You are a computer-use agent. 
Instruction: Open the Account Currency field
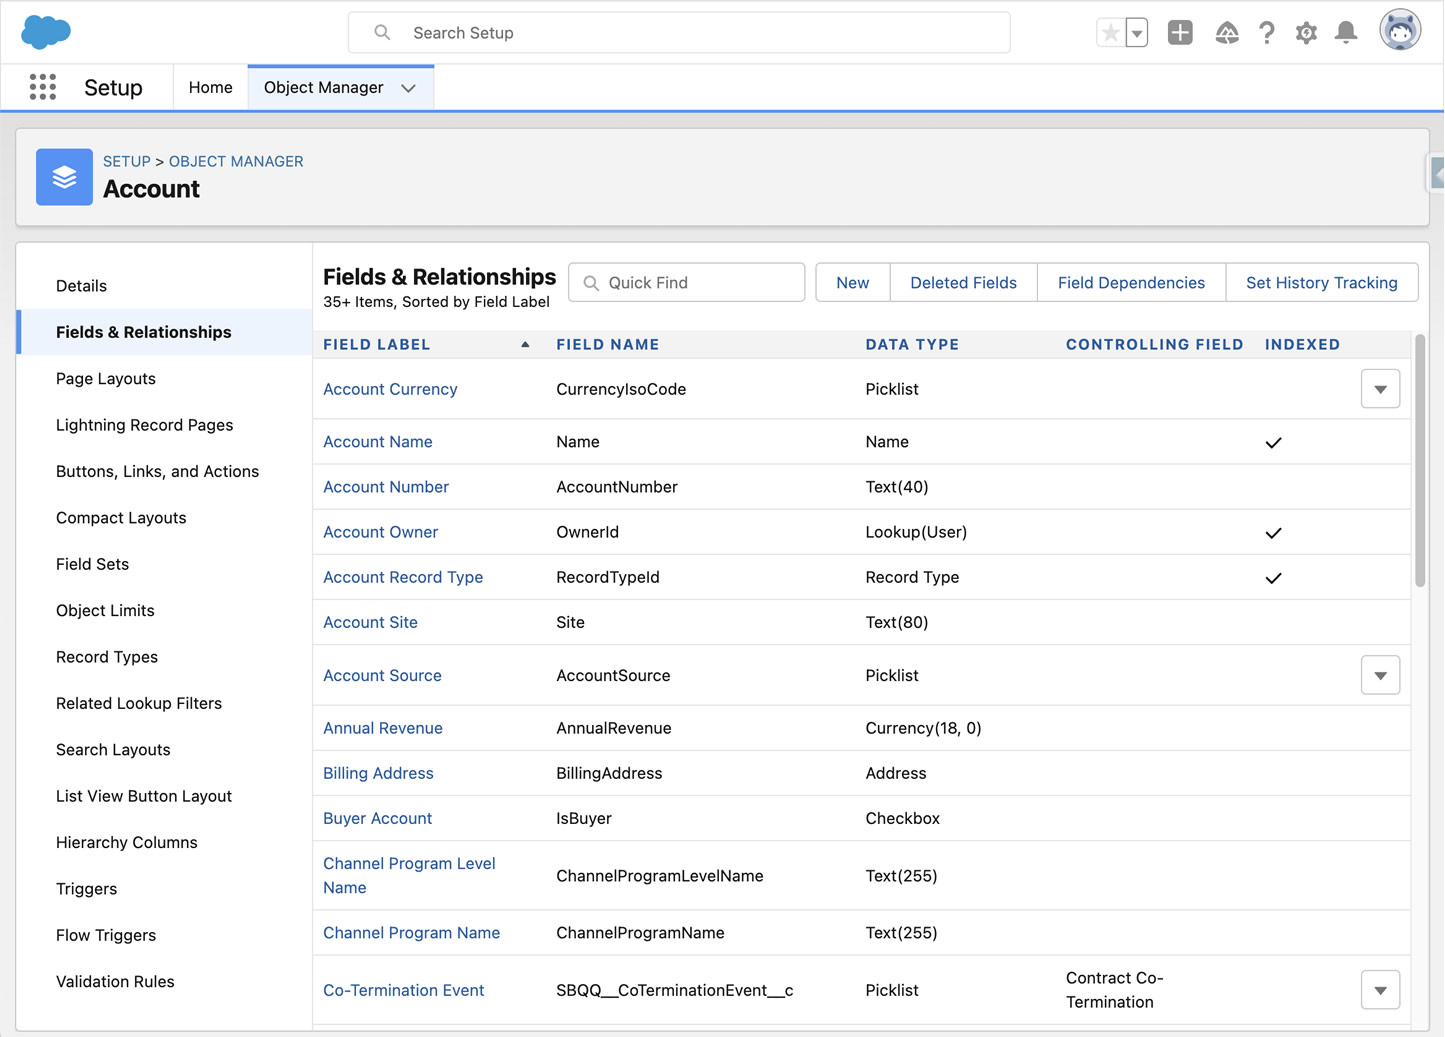[390, 389]
